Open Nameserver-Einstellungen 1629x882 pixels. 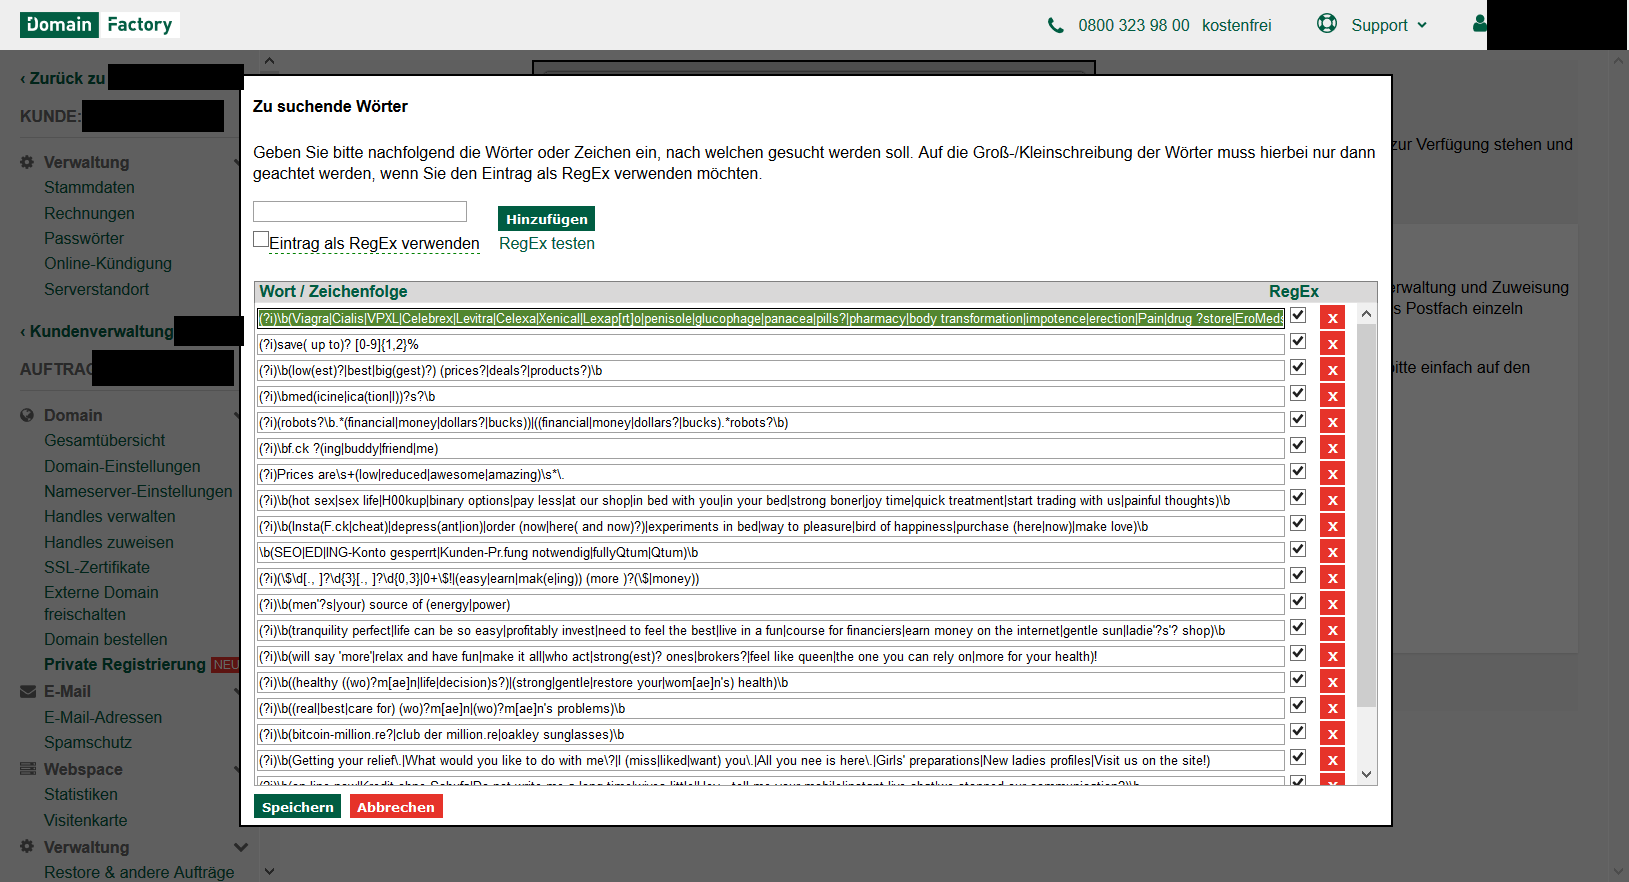138,491
